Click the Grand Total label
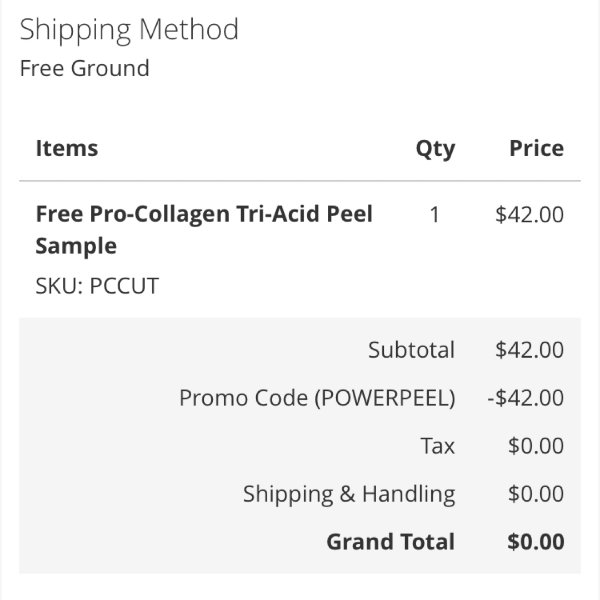Screen dimensions: 600x600 pyautogui.click(x=390, y=542)
